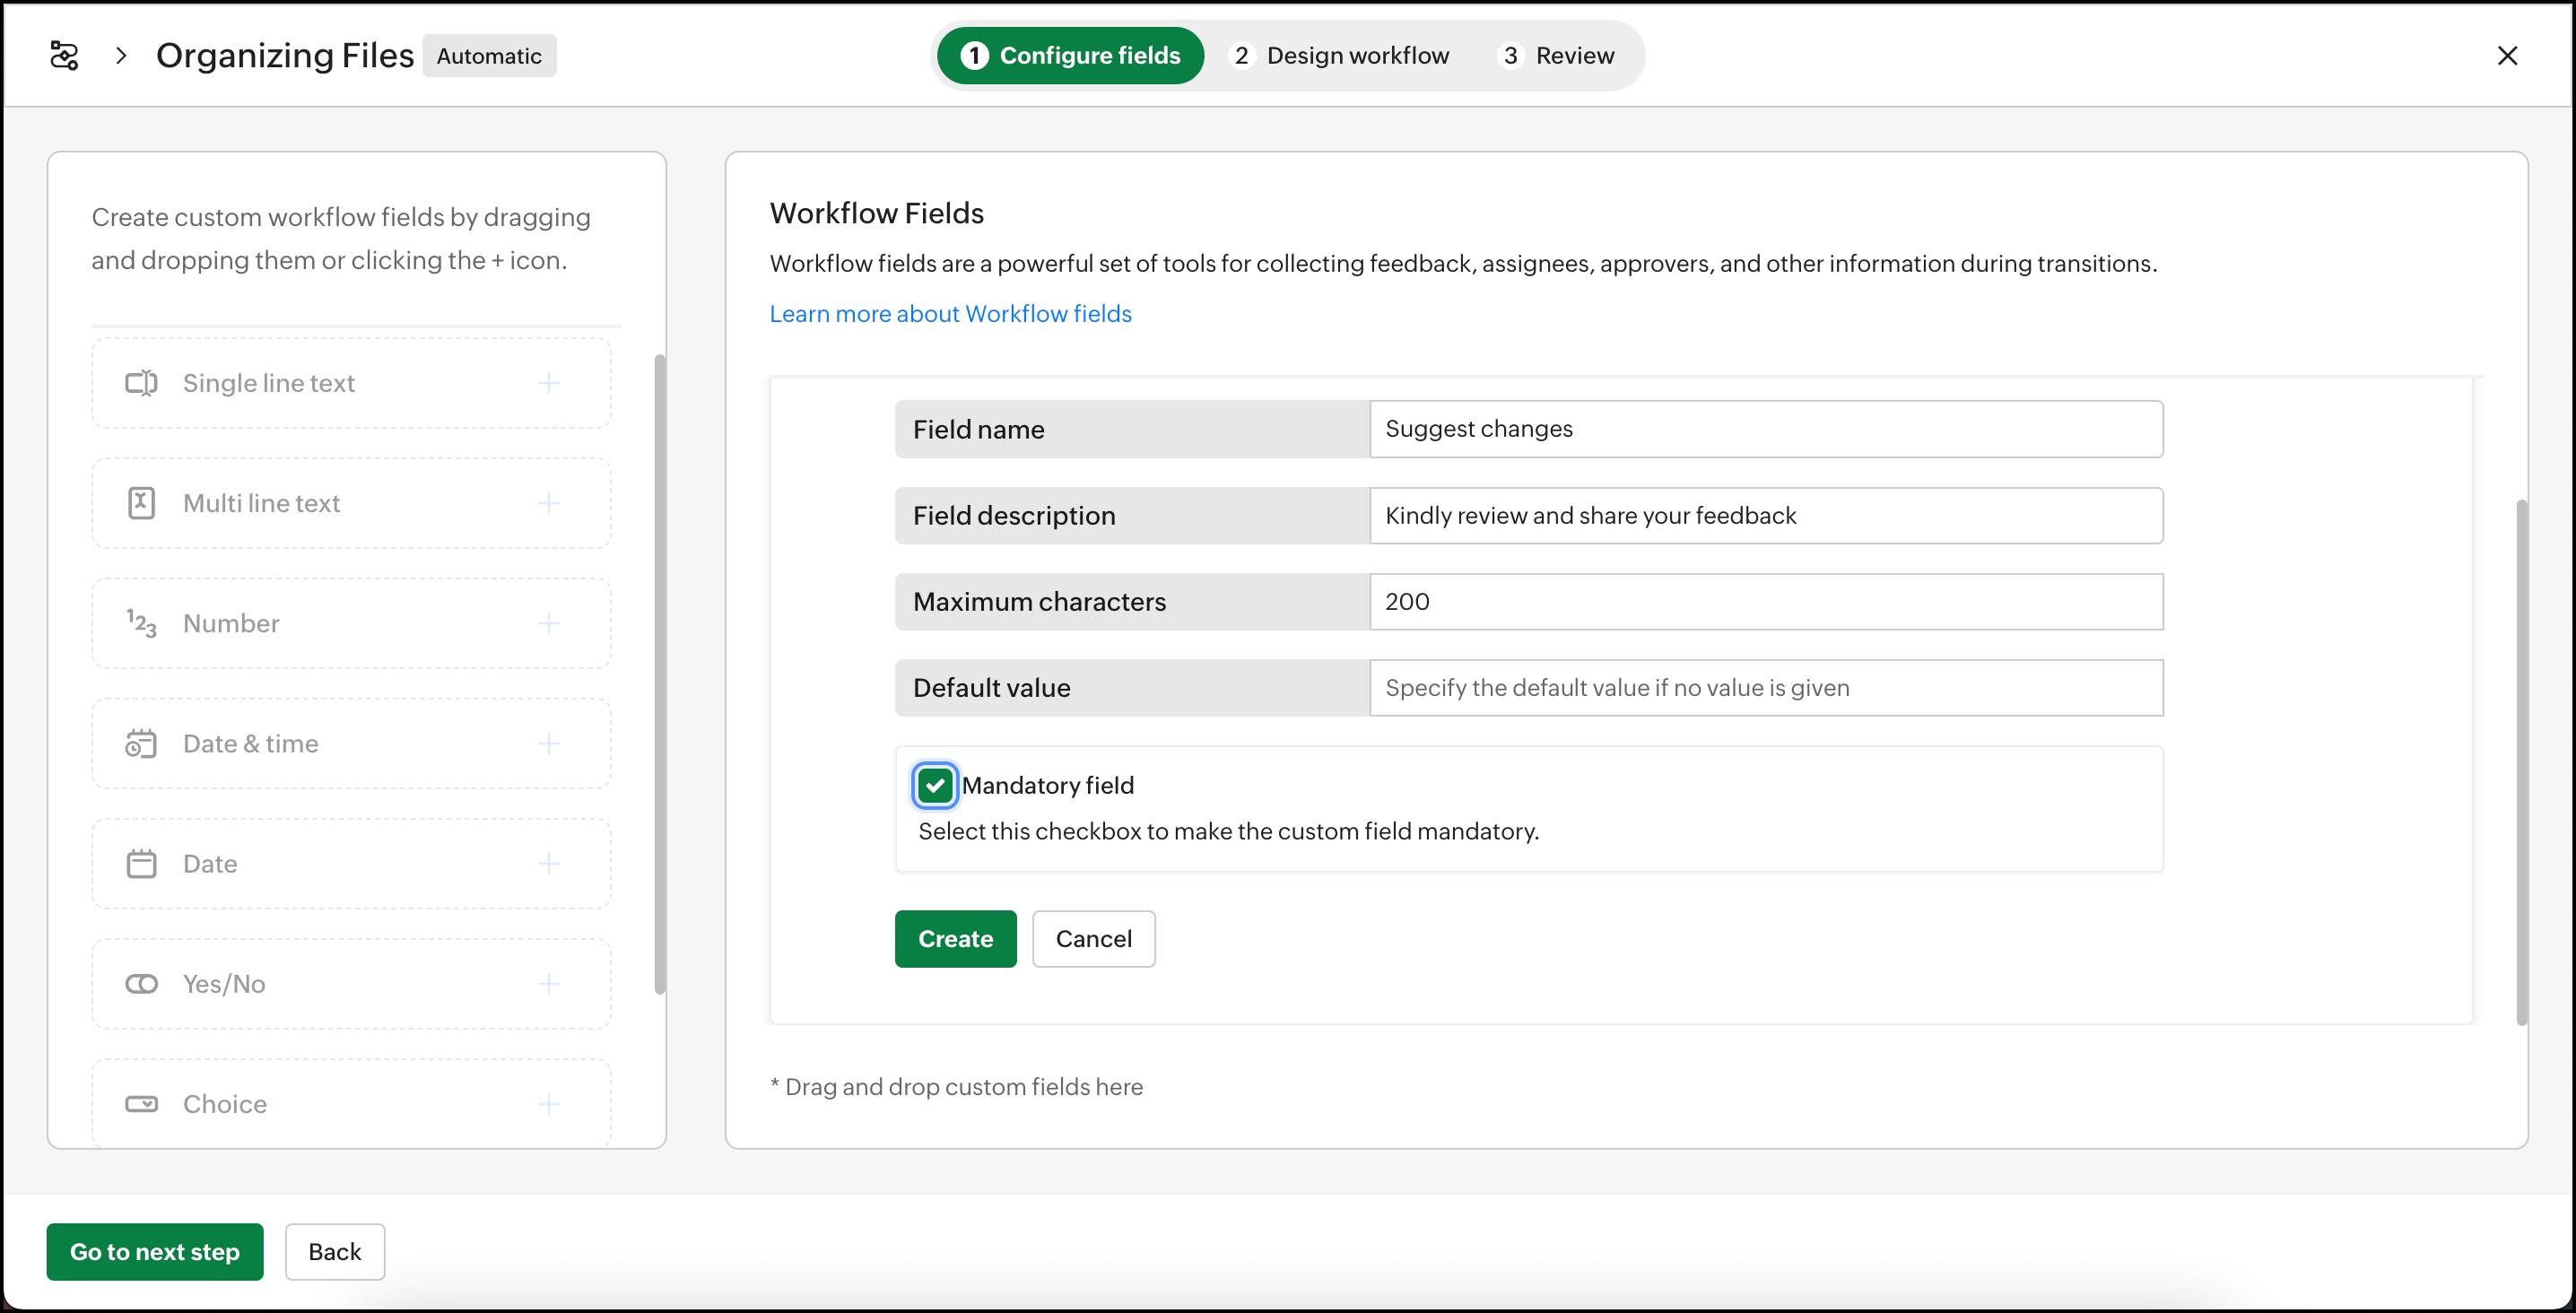Select Configure fields step
Viewport: 2576px width, 1313px height.
1070,55
